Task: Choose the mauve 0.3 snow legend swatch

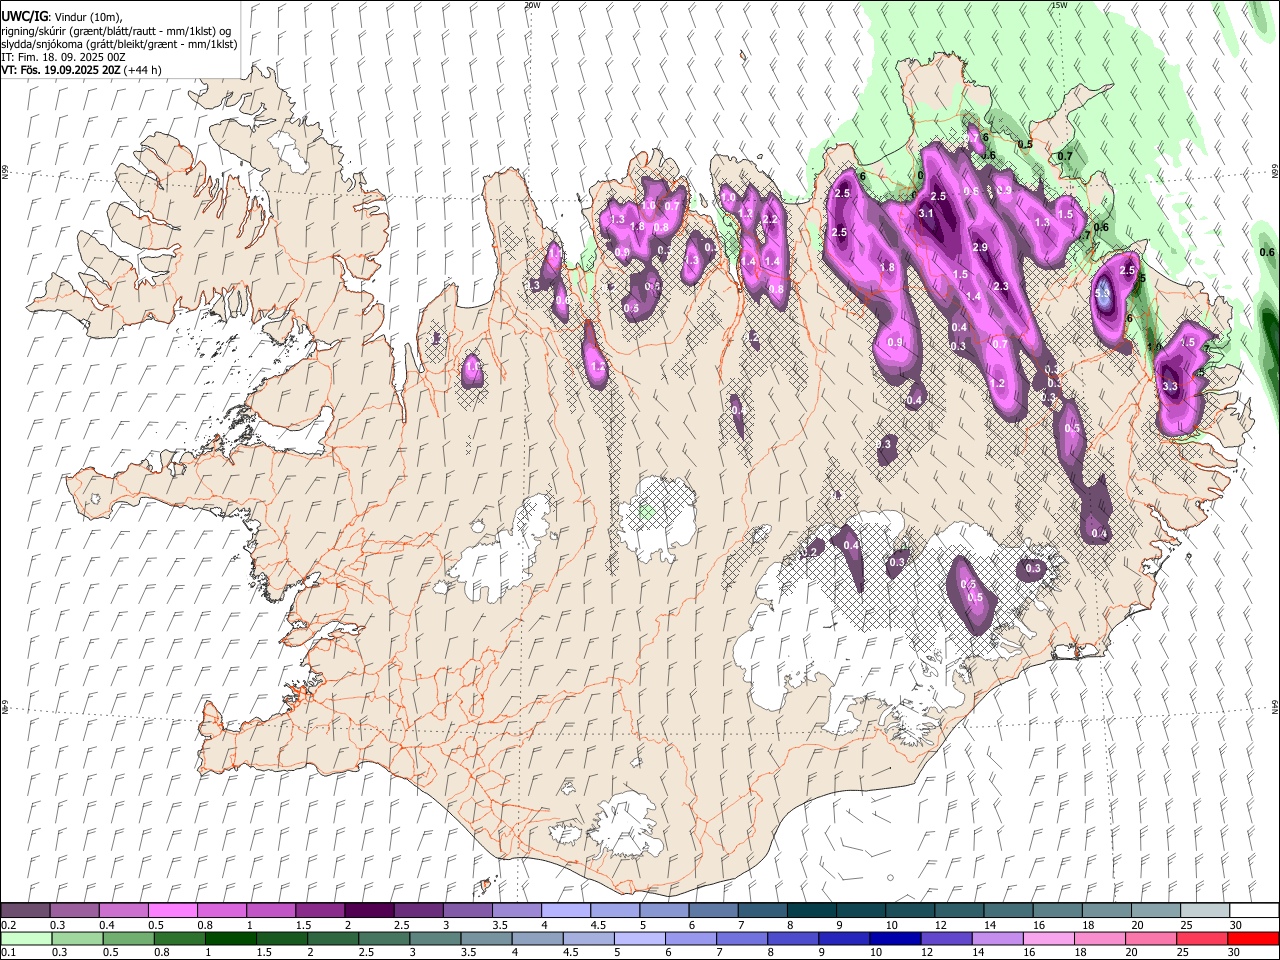Action: tap(75, 910)
